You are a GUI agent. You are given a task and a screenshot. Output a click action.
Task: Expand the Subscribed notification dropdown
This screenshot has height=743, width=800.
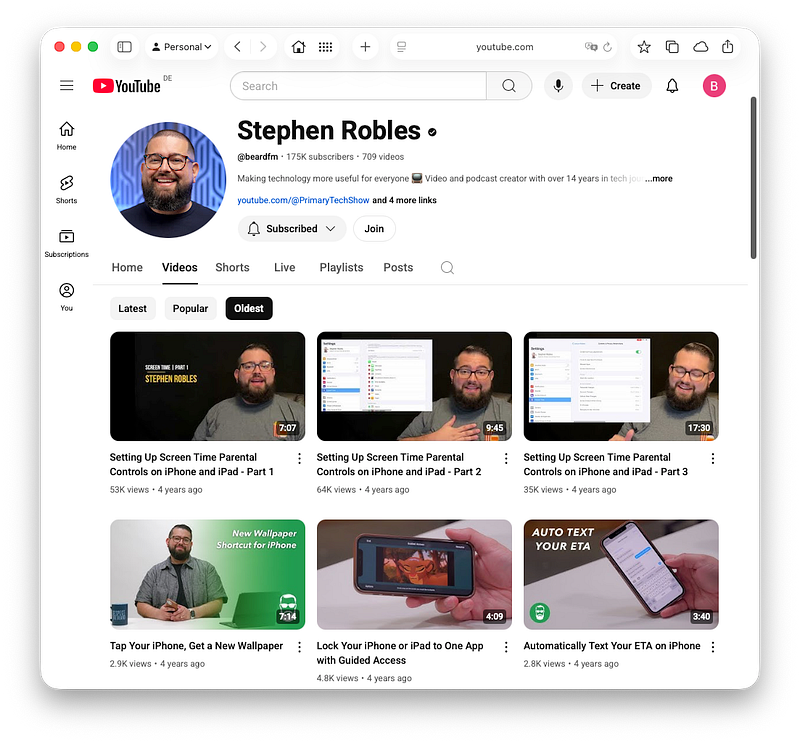click(x=292, y=229)
